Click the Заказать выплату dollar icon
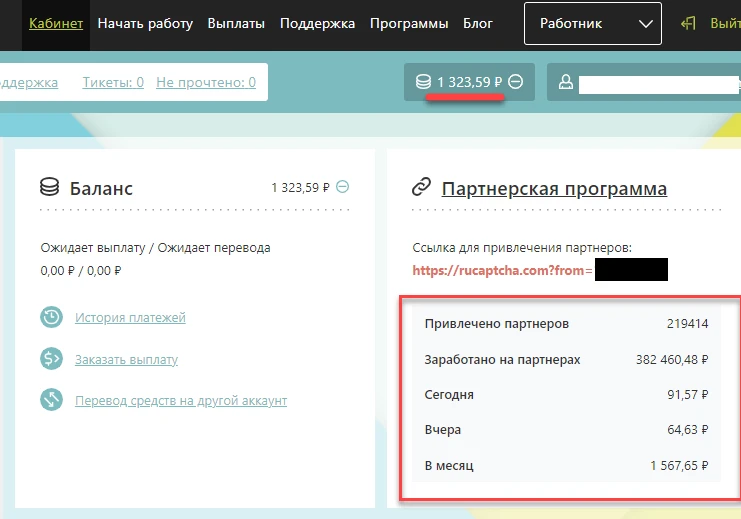Image resolution: width=741 pixels, height=519 pixels. (52, 359)
